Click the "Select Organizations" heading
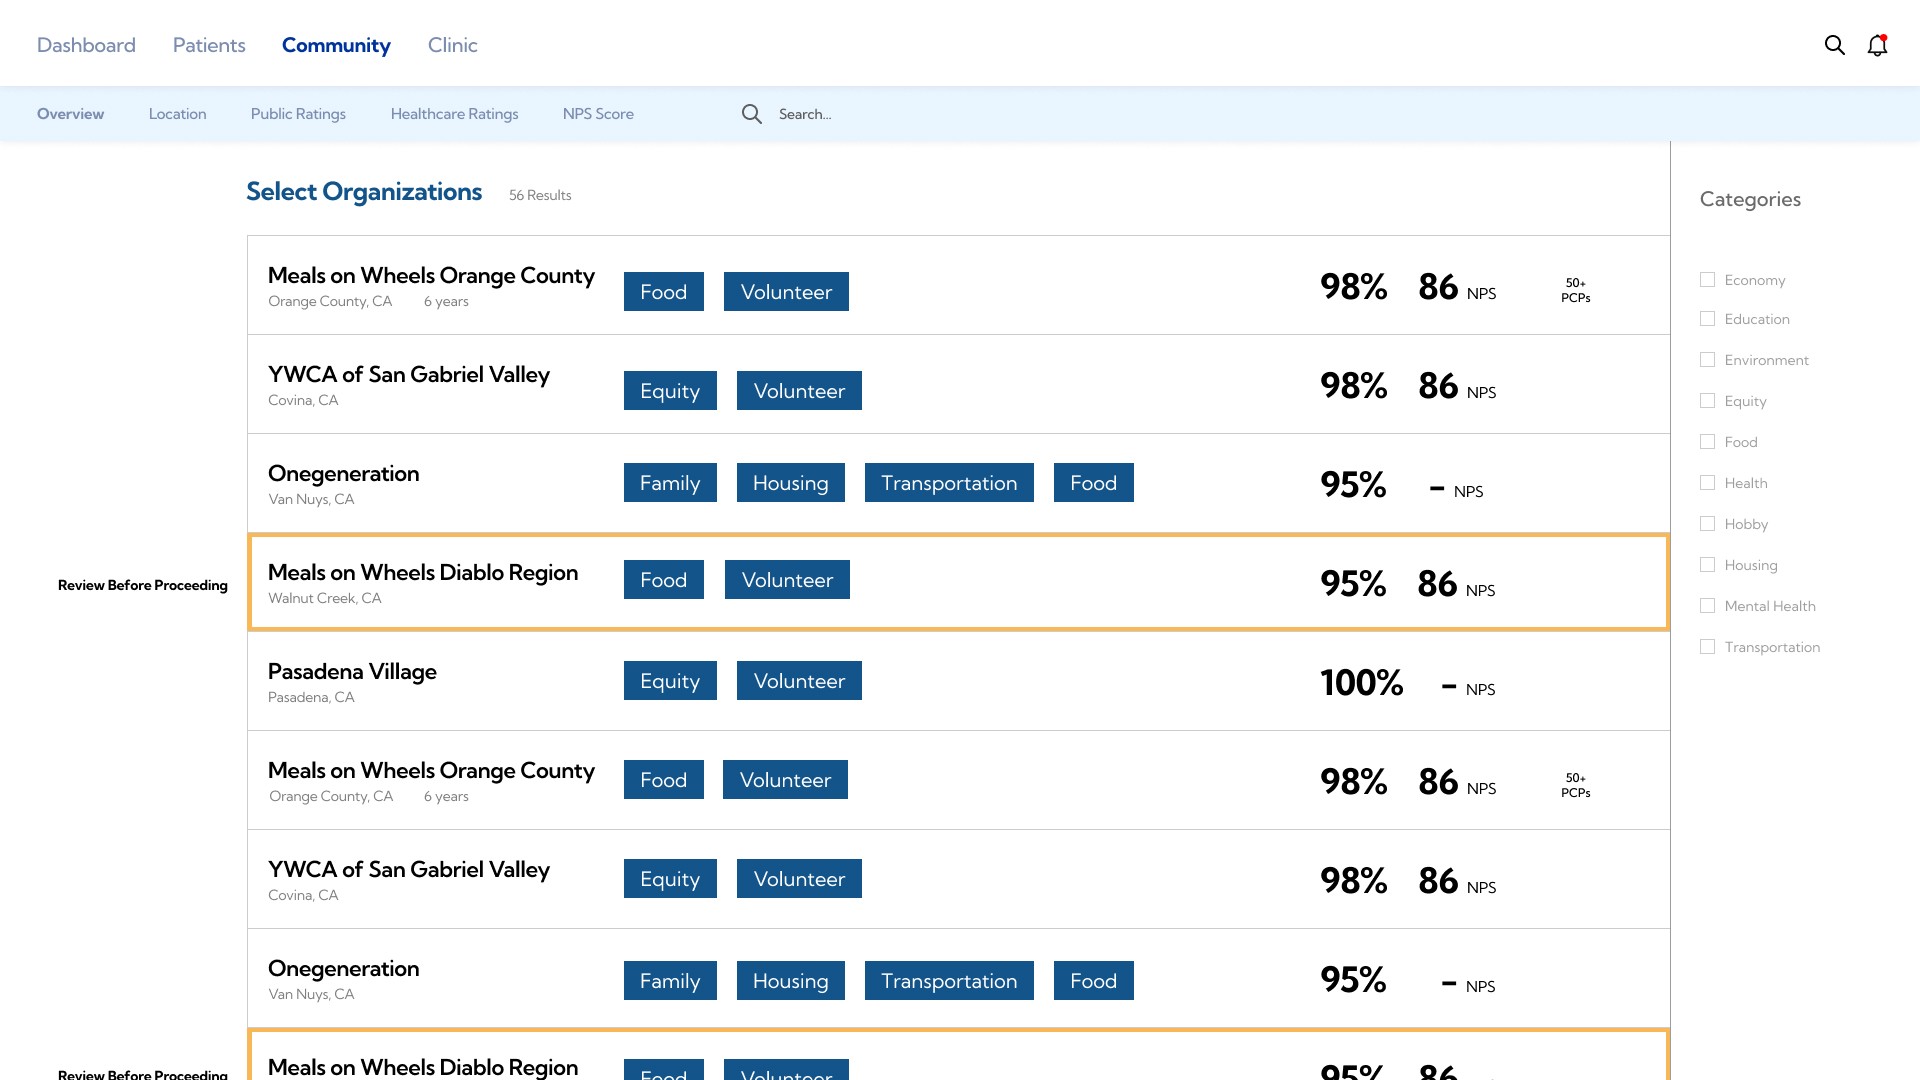 tap(364, 192)
